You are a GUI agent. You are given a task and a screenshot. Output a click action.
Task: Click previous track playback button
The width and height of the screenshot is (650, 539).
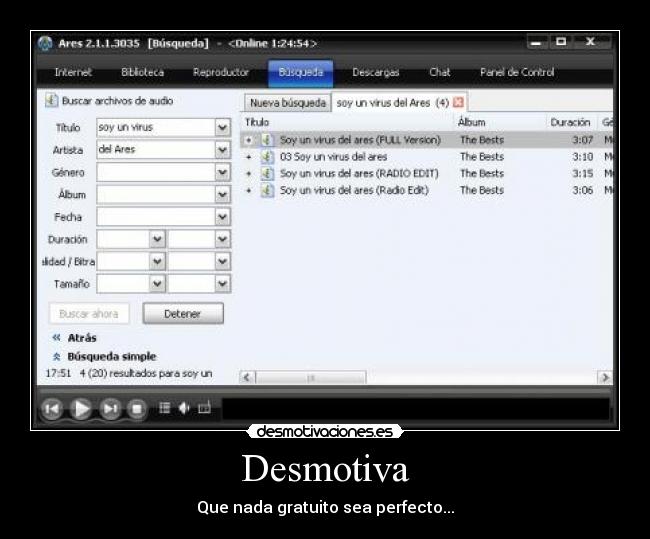[x=52, y=409]
